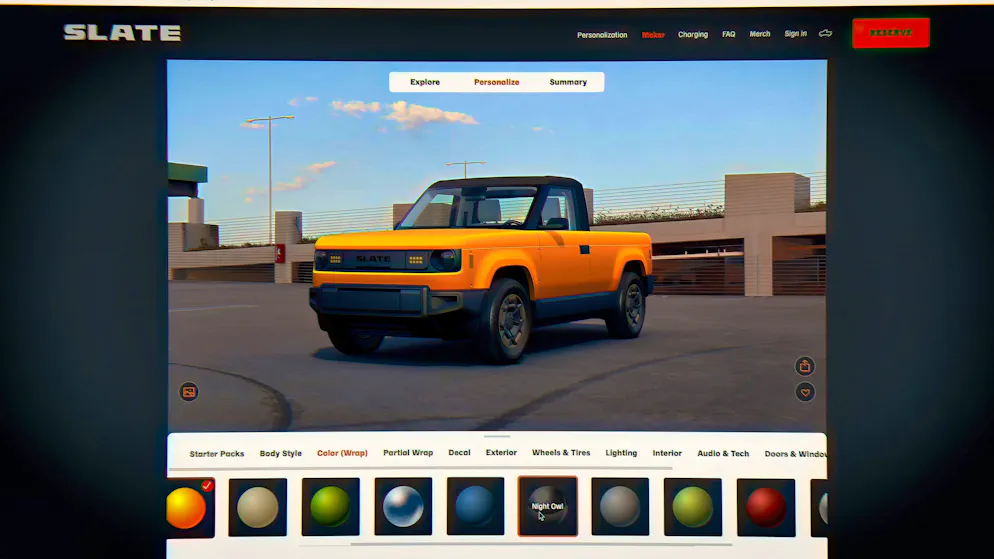Open Personalization in top navigation
994x559 pixels.
pos(602,35)
